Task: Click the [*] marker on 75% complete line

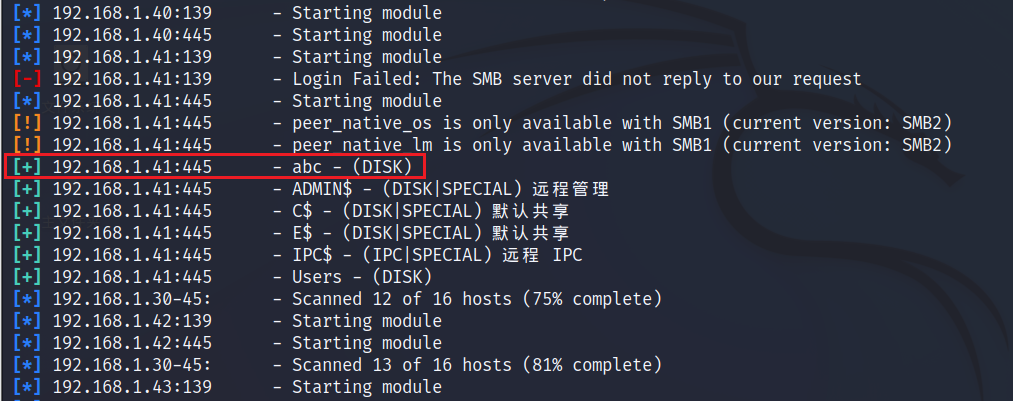Action: (28, 299)
